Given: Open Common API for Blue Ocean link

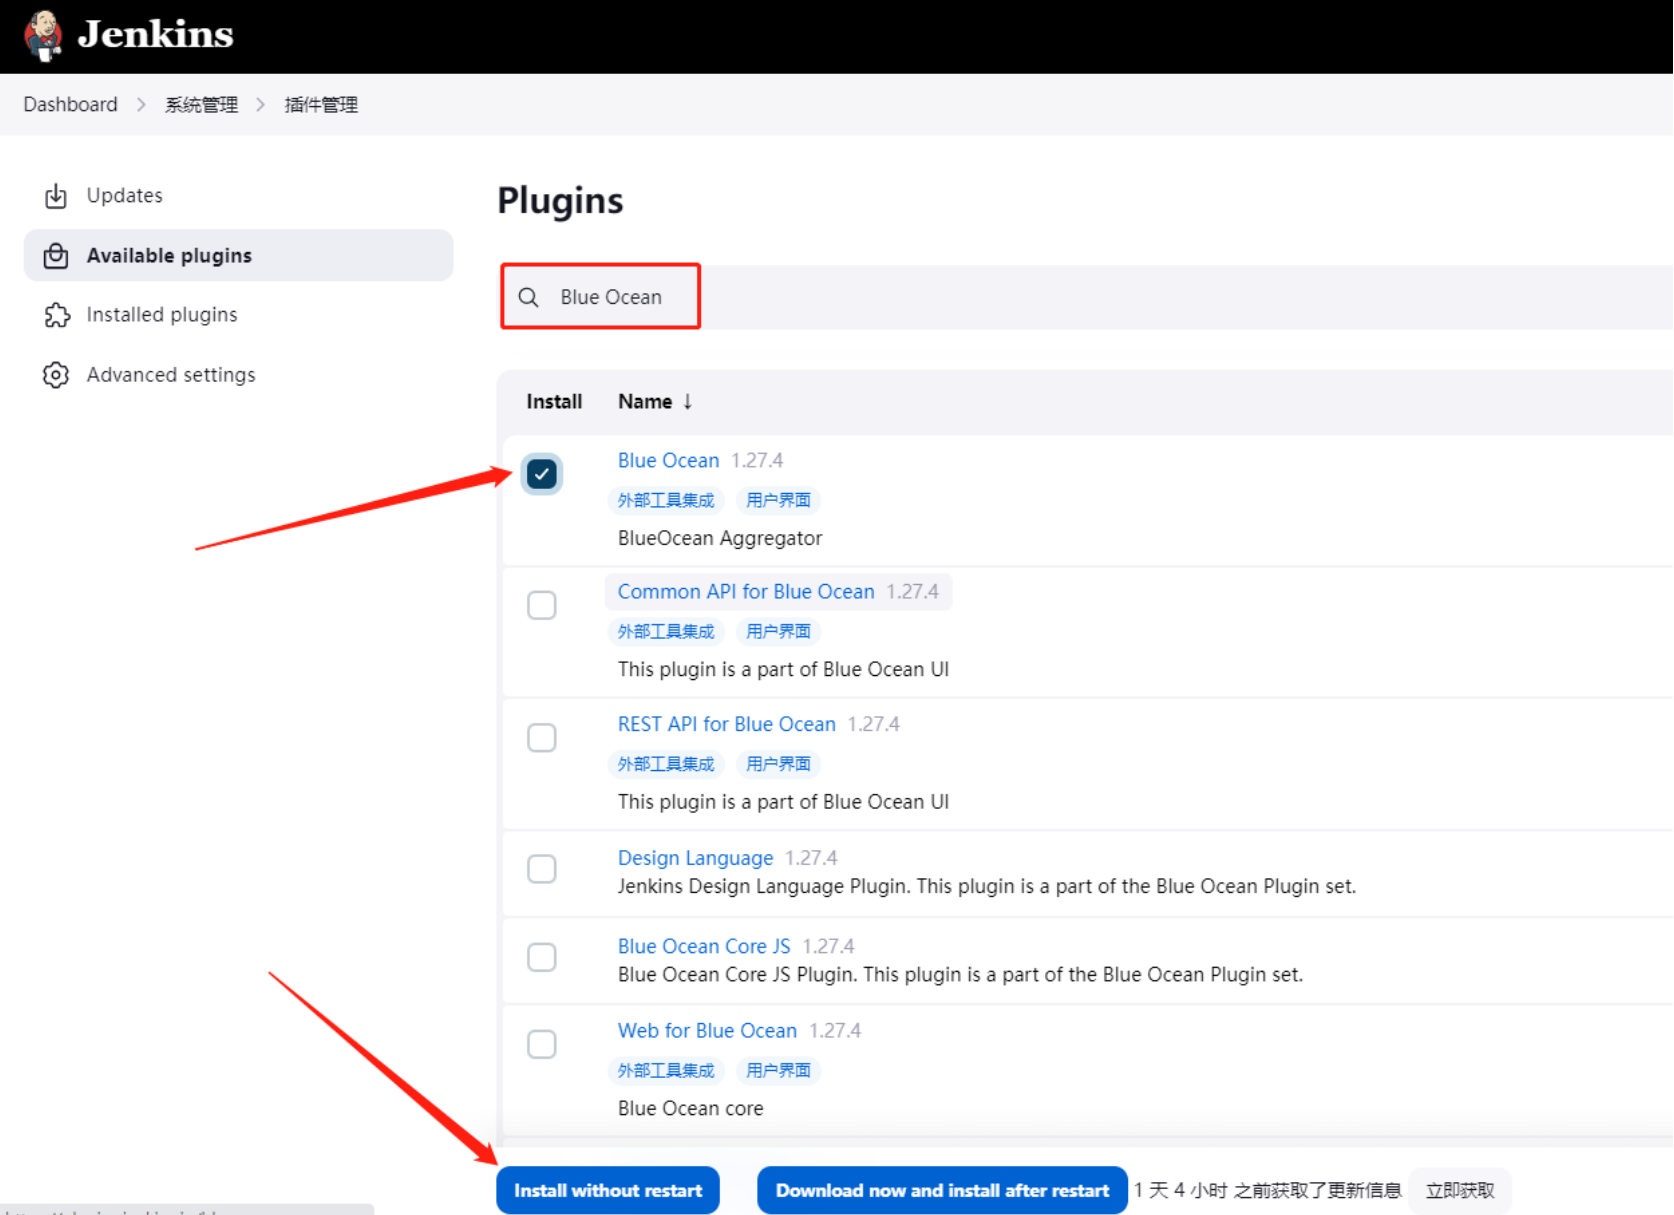Looking at the screenshot, I should click(746, 592).
